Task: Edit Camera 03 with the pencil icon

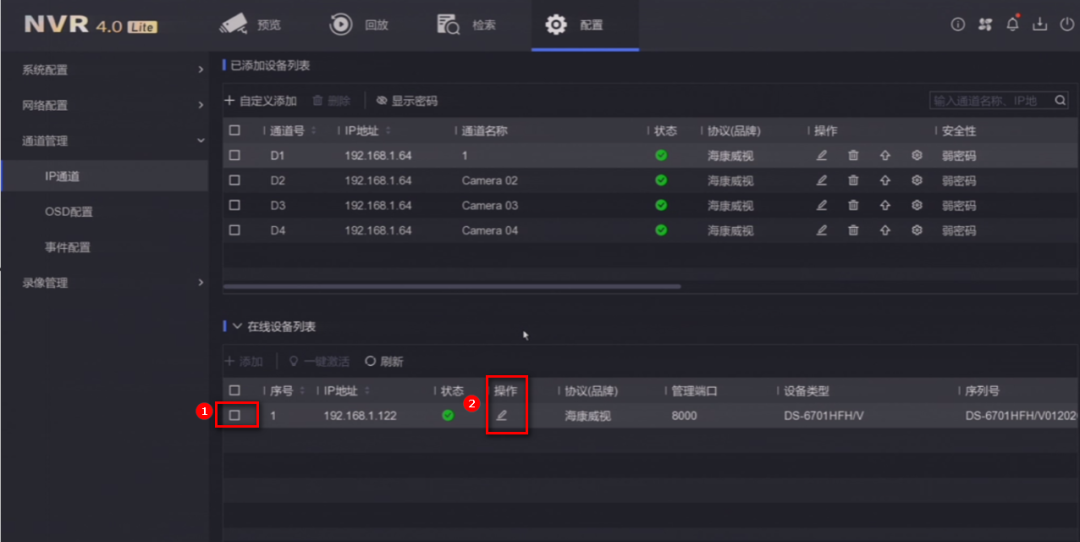Action: tap(821, 205)
